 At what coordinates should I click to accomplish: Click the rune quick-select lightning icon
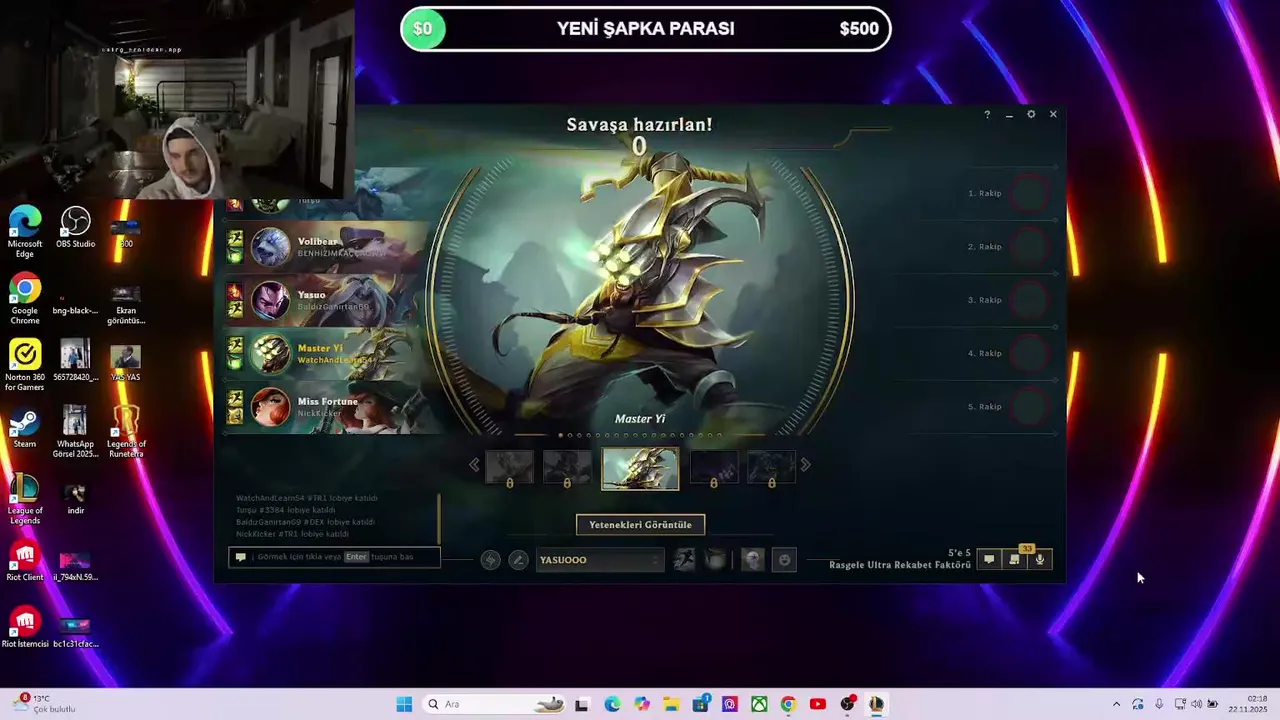pyautogui.click(x=490, y=560)
